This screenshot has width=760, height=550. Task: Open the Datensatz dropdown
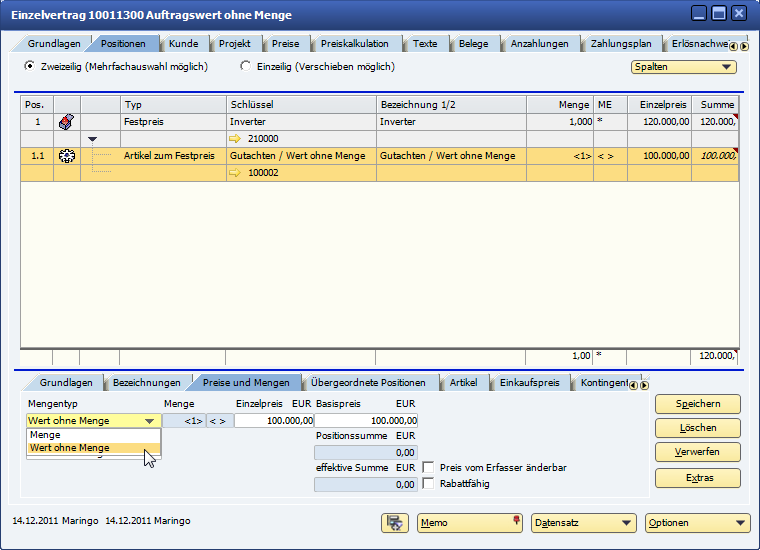click(x=584, y=522)
